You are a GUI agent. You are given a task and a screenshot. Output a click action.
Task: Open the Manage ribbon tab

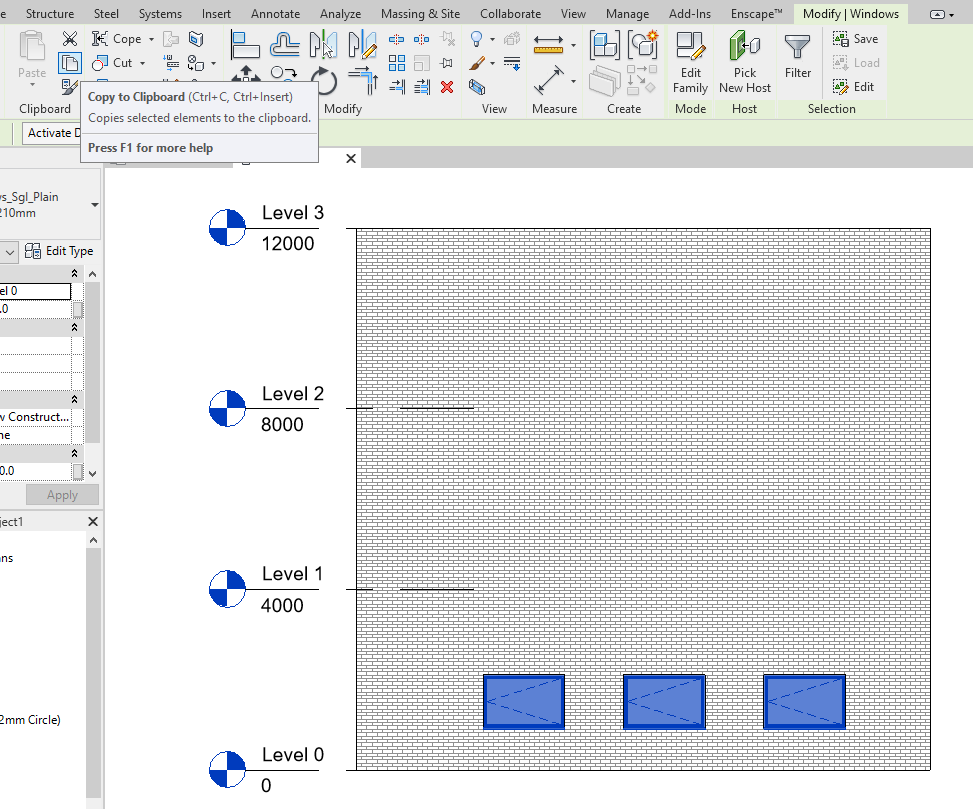click(627, 14)
